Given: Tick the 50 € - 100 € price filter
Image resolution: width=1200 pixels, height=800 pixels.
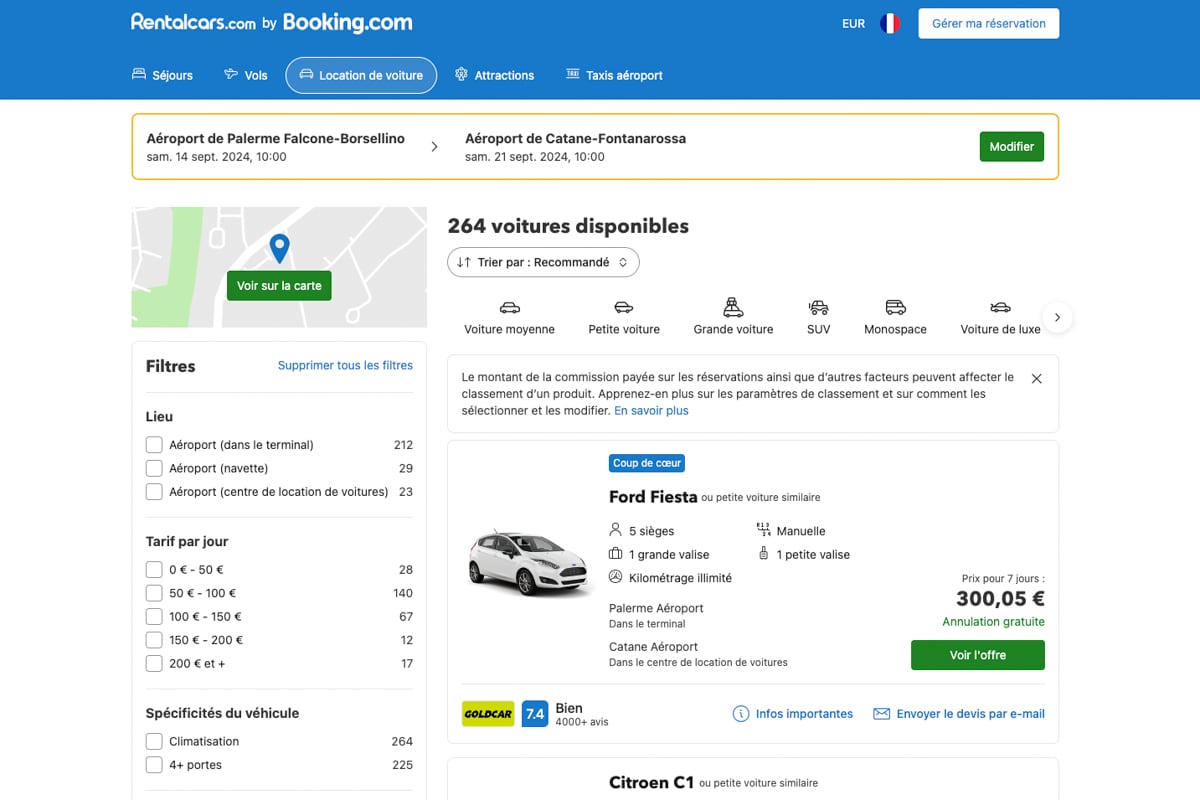Looking at the screenshot, I should pos(154,593).
